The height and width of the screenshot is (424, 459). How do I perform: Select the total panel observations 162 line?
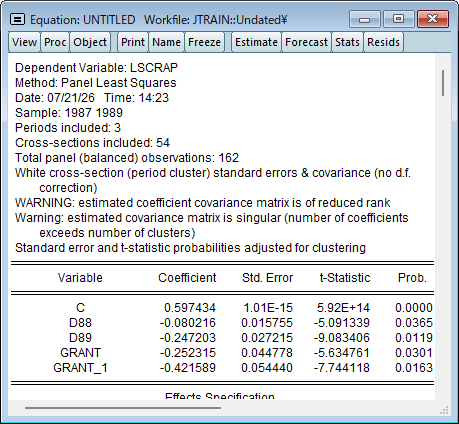[127, 158]
